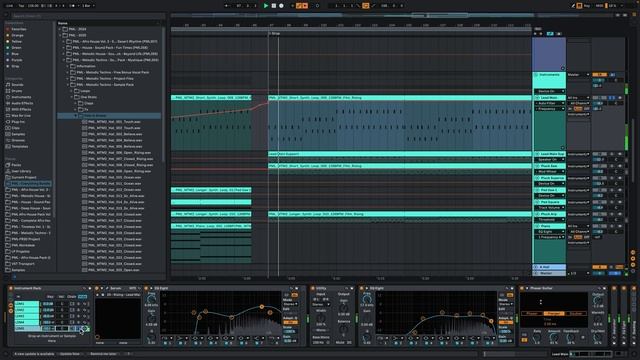Select the Orange collection
Image resolution: width=640 pixels, height=360 pixels.
[x=17, y=36]
